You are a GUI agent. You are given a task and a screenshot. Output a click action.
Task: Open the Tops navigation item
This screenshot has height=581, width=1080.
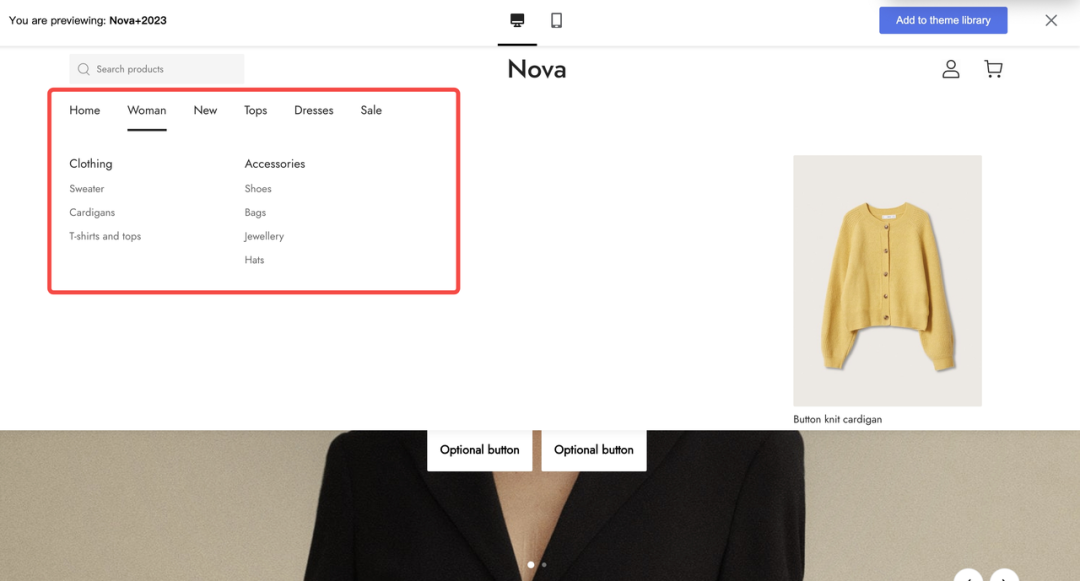(256, 110)
